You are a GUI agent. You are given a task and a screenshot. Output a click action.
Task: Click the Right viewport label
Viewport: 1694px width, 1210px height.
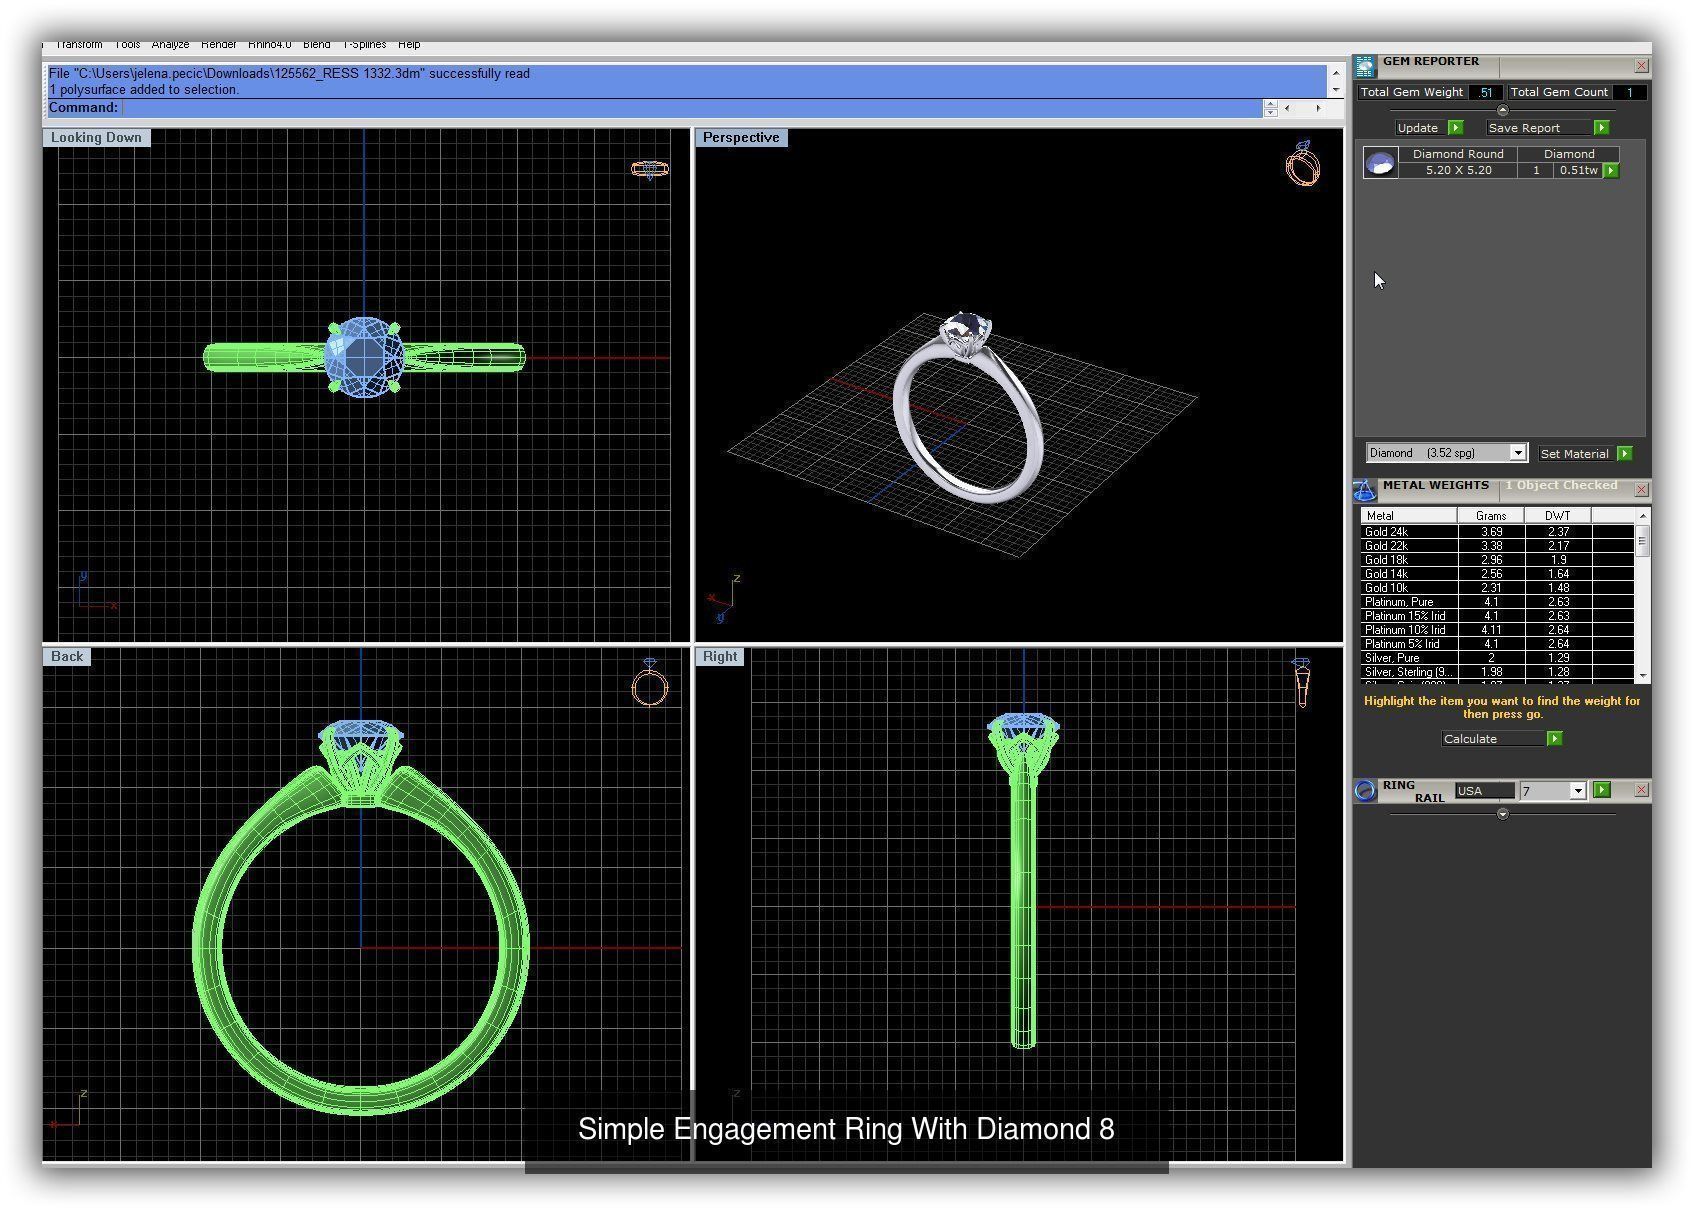(x=720, y=657)
